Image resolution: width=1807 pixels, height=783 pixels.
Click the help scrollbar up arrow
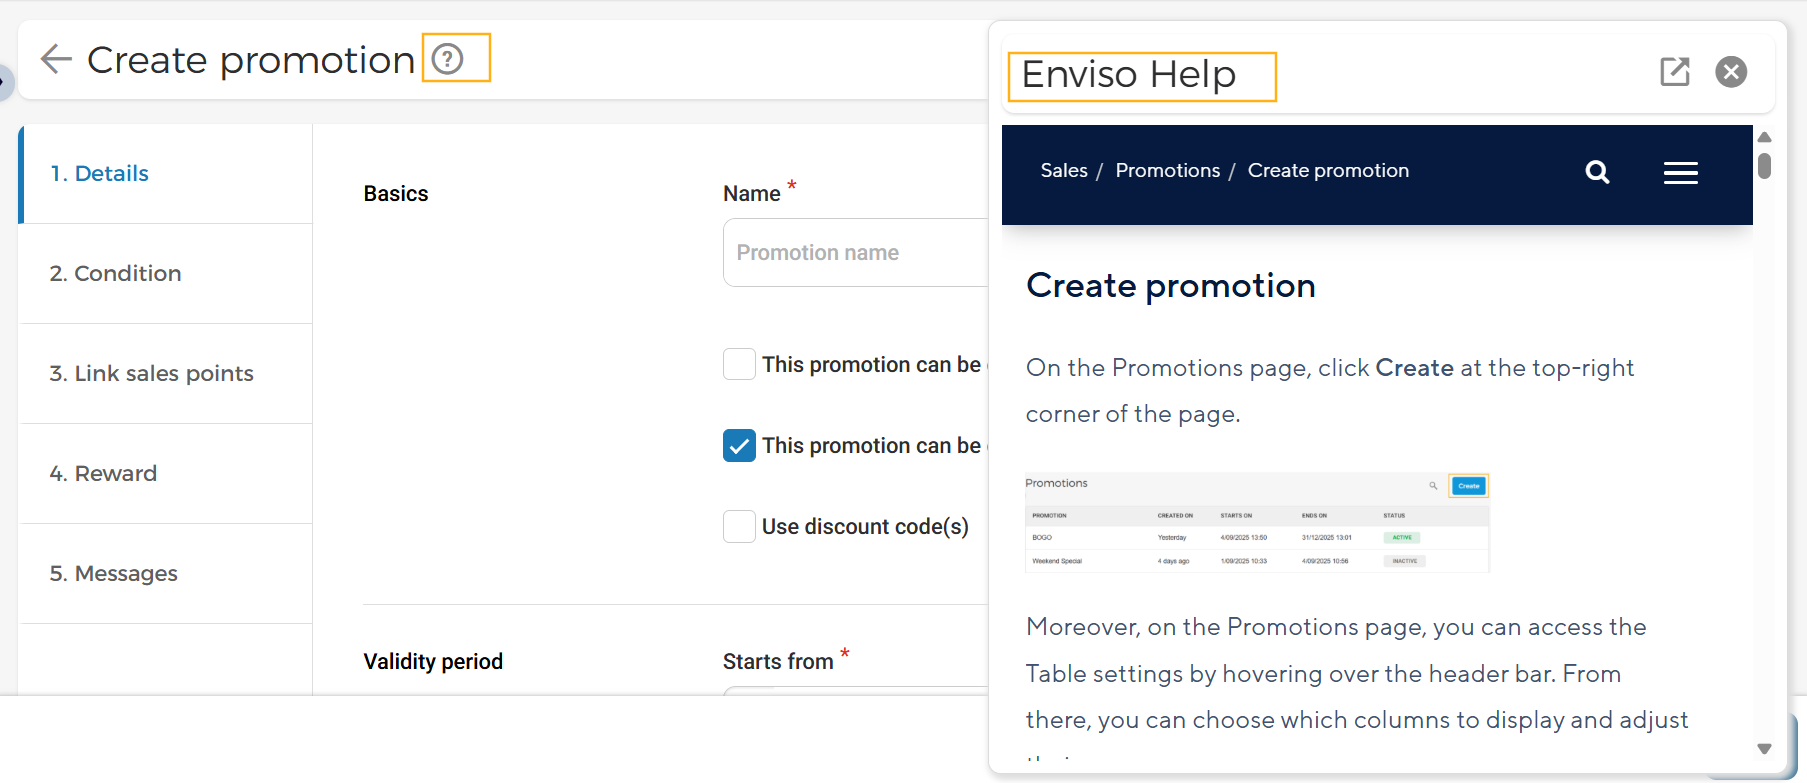(1764, 137)
